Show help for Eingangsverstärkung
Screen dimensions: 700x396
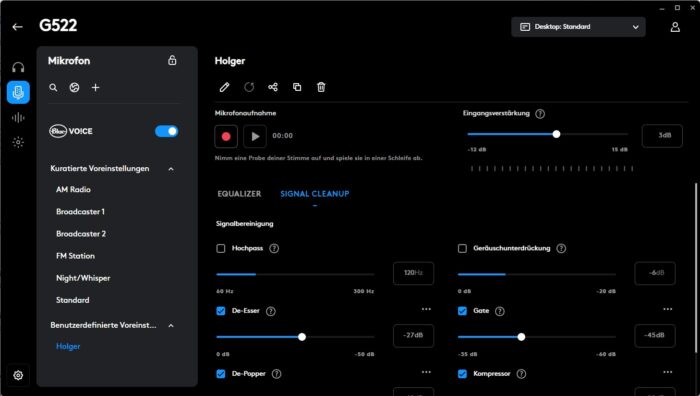(x=540, y=114)
